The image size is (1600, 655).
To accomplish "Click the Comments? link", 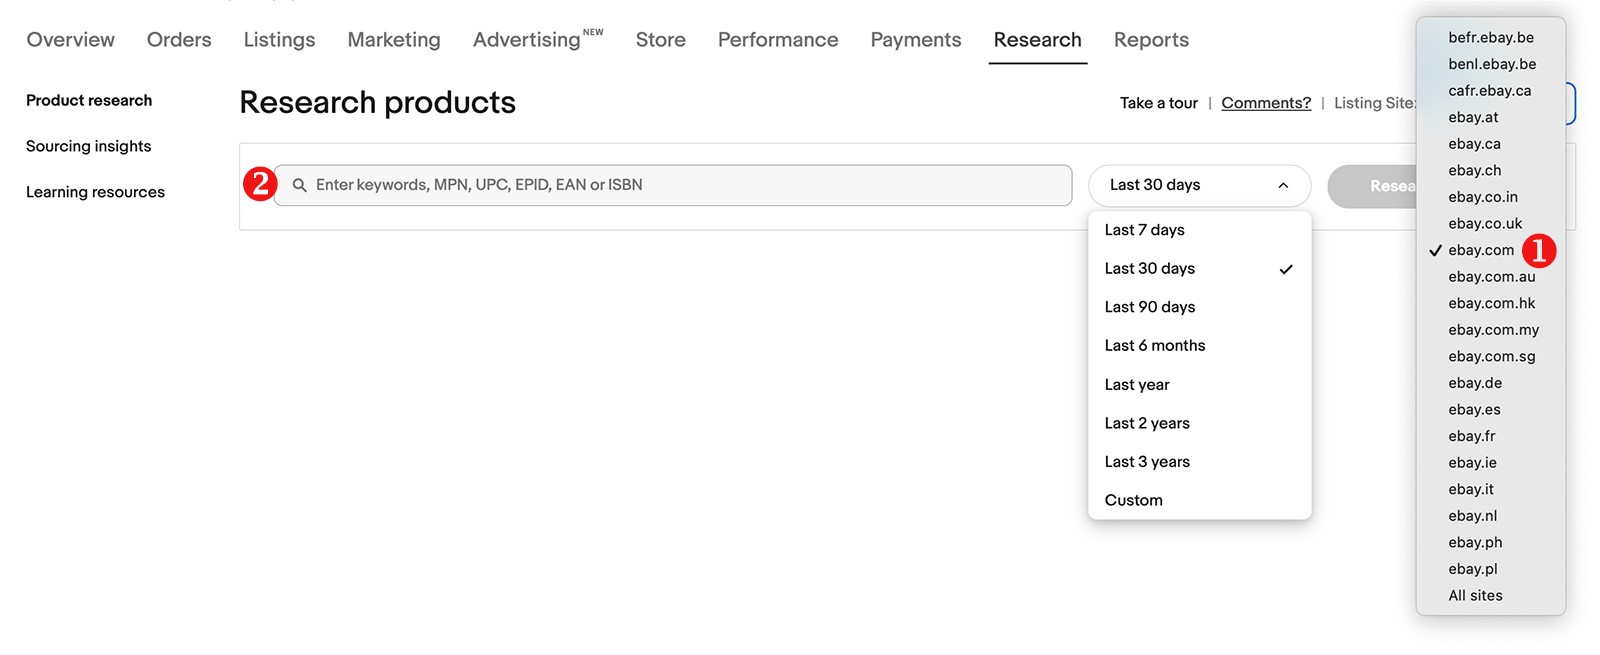I will (1266, 103).
